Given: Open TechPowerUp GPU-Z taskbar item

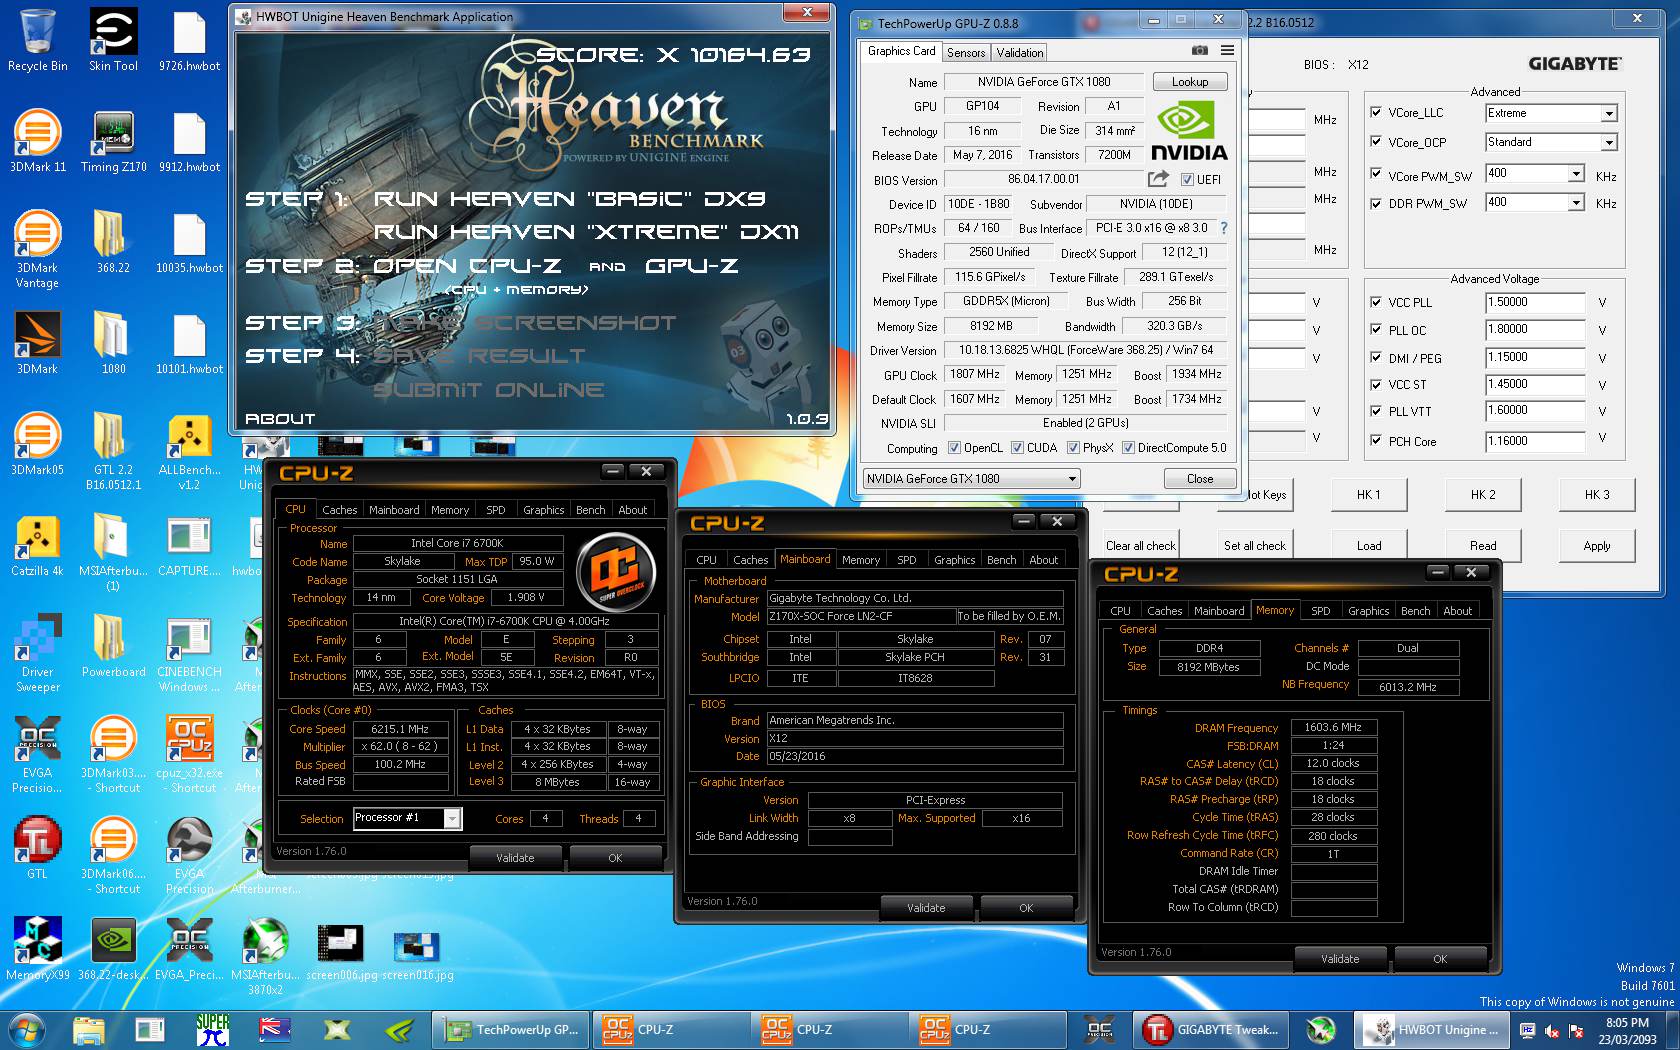Looking at the screenshot, I should 512,1030.
